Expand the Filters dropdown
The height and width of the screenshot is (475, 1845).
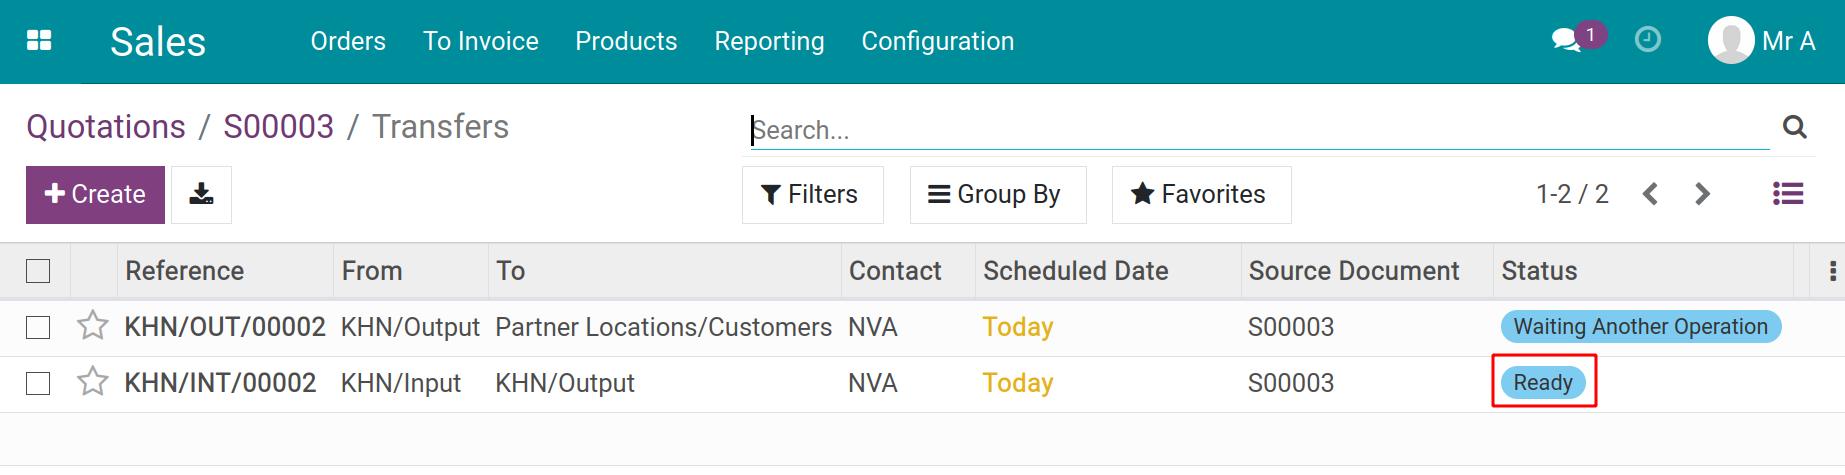pos(812,194)
